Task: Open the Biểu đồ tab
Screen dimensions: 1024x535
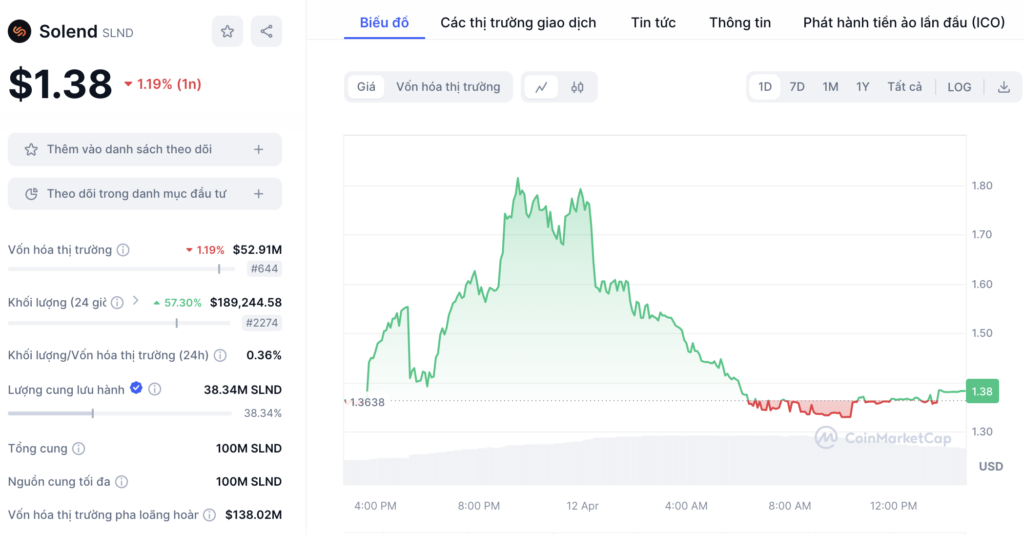Action: (384, 23)
